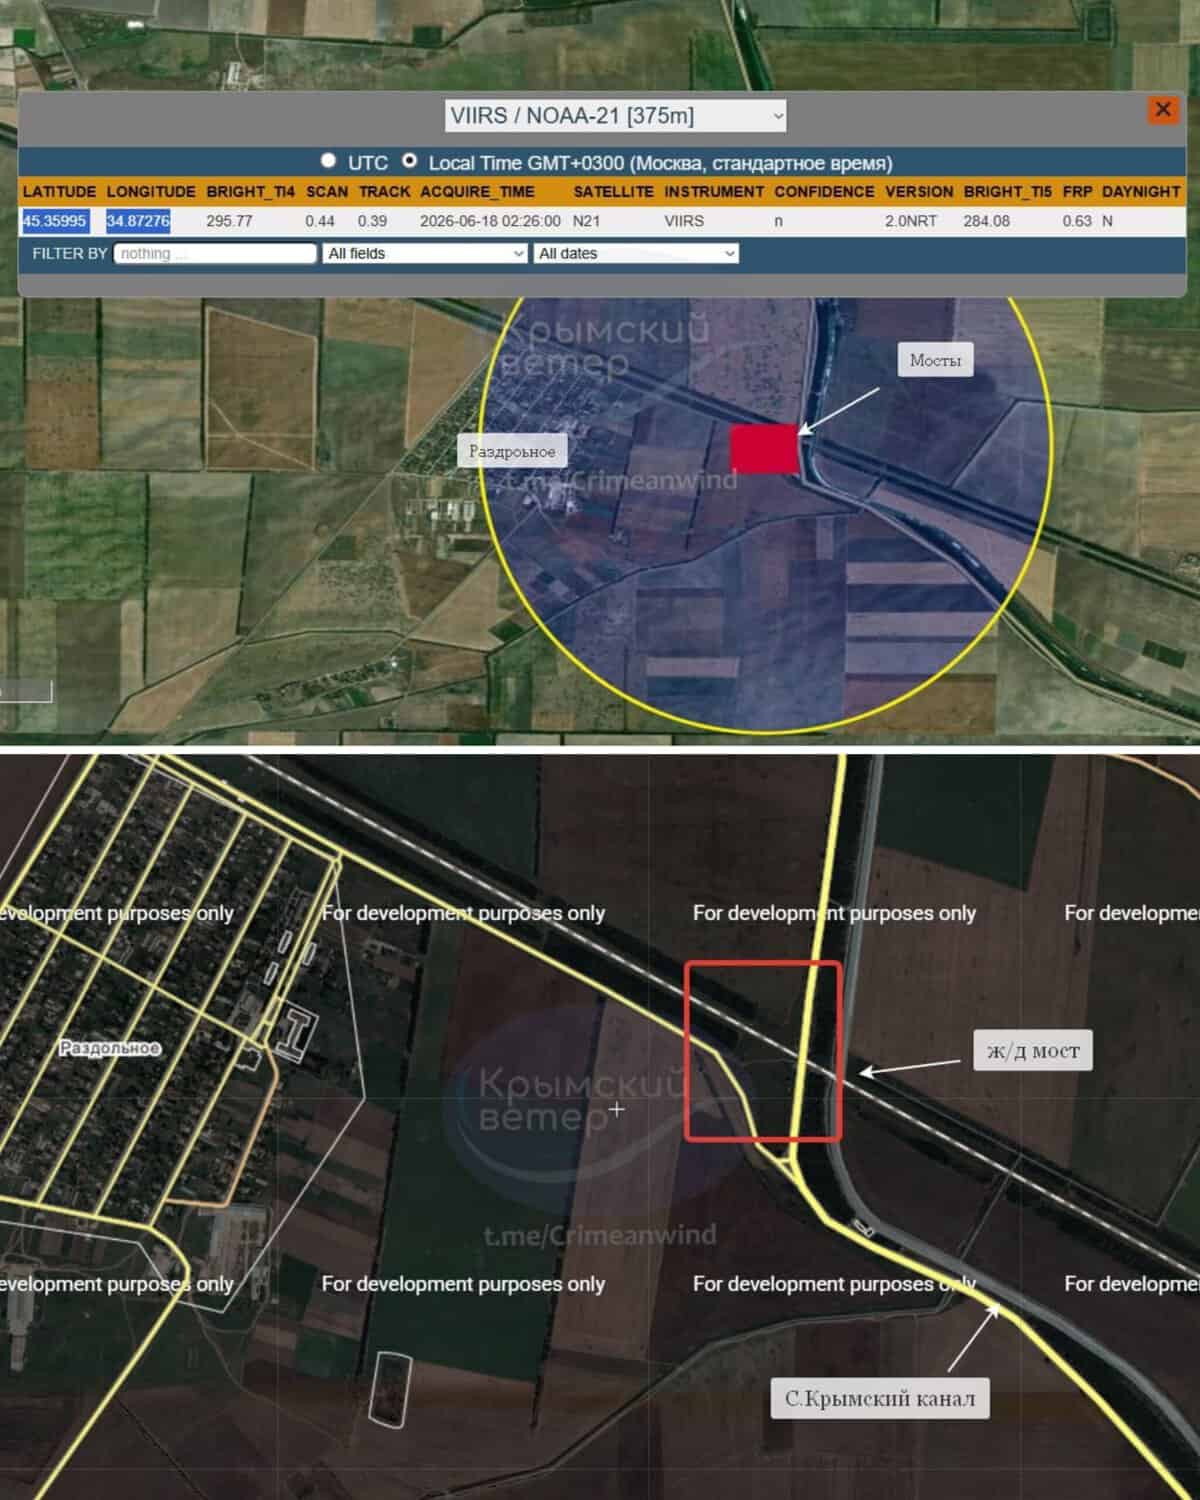1200x1500 pixels.
Task: Click the VERSION column header
Action: [x=919, y=192]
